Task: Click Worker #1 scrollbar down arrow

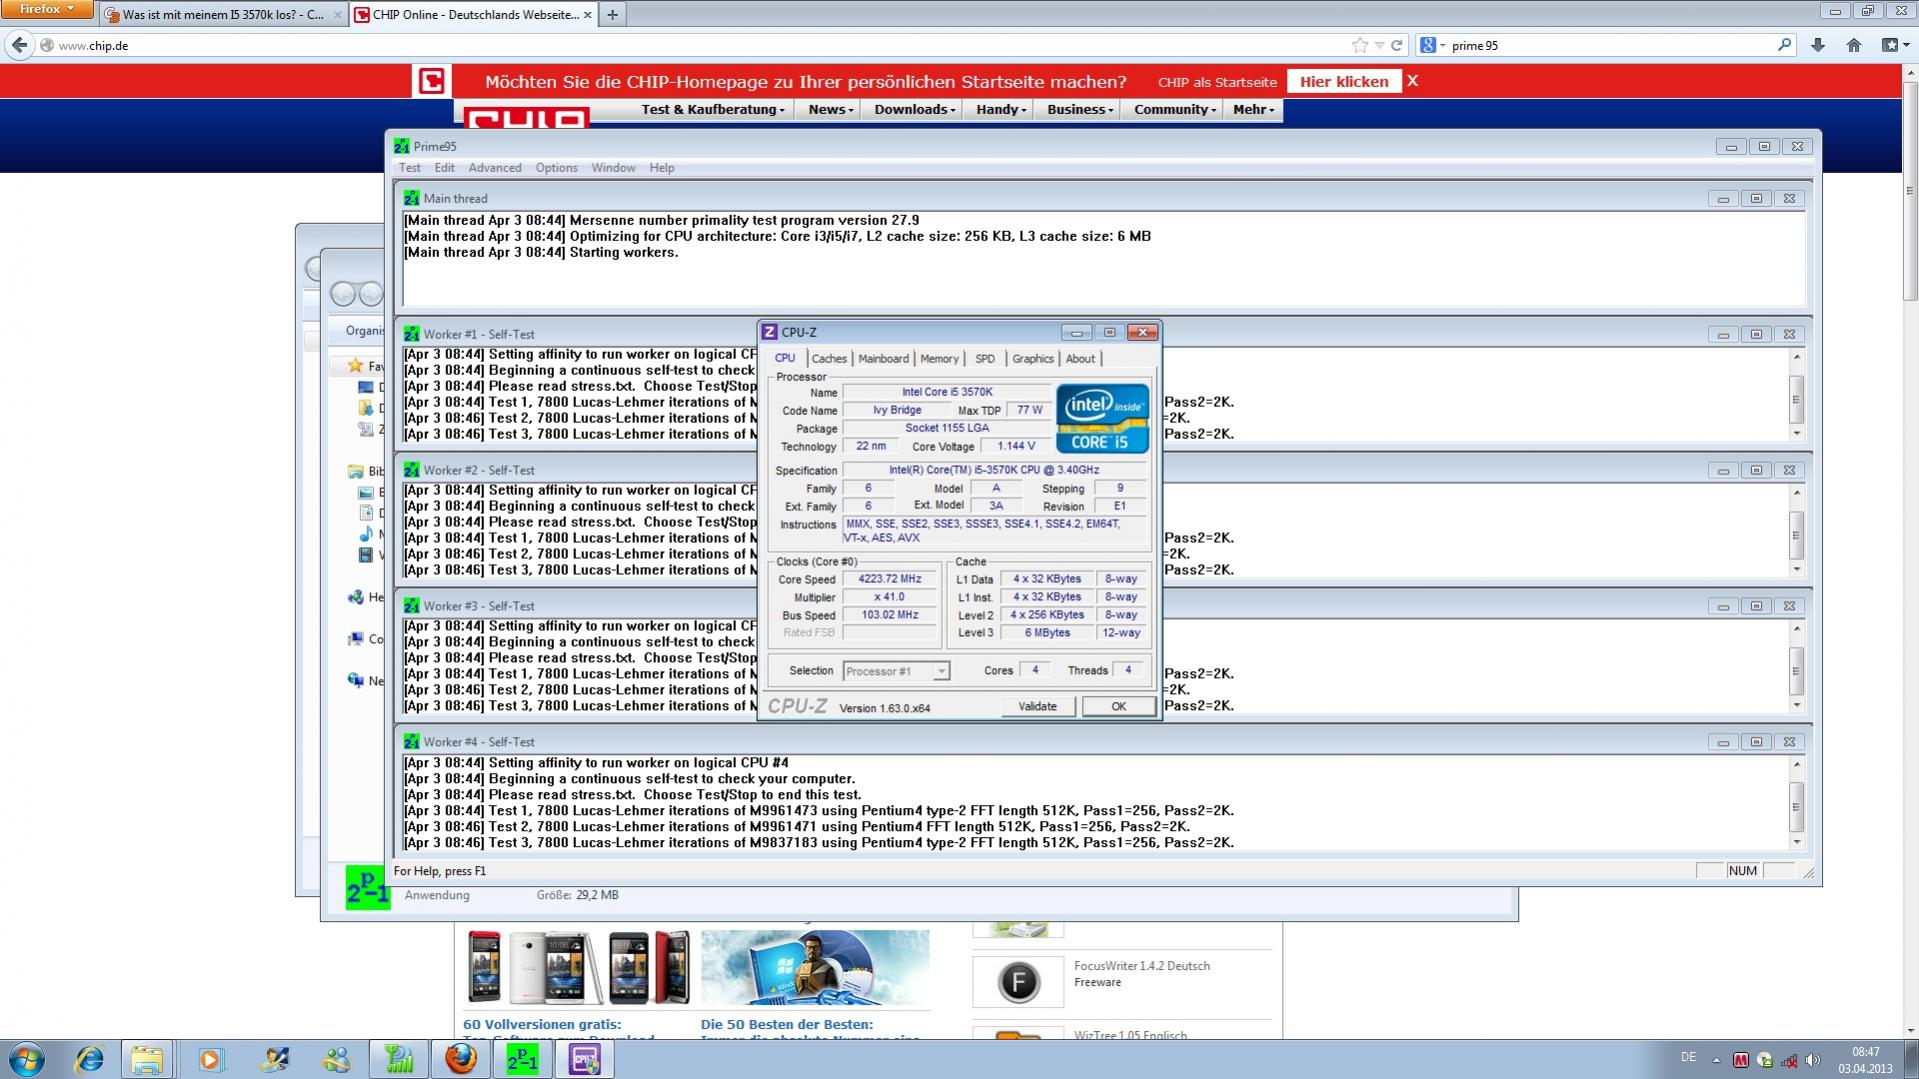Action: 1796,434
